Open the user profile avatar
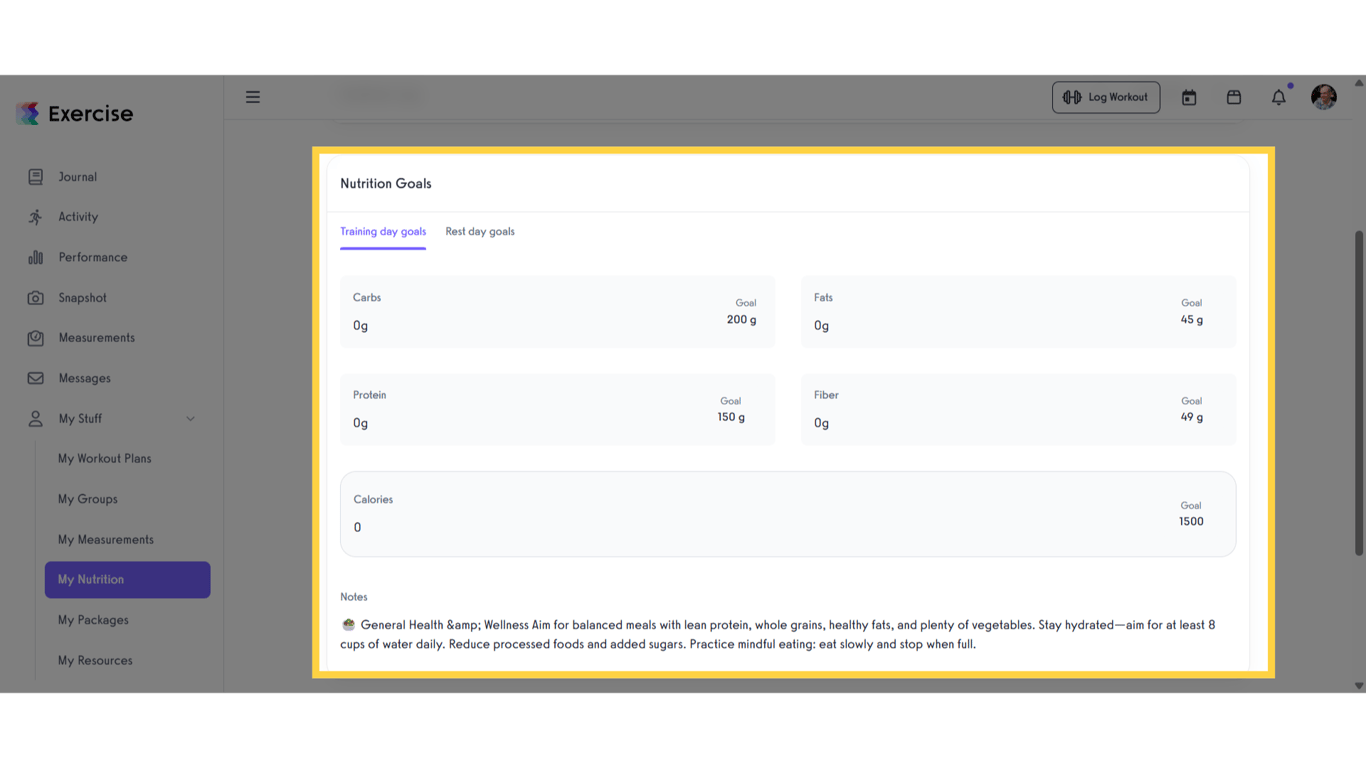 (x=1324, y=97)
